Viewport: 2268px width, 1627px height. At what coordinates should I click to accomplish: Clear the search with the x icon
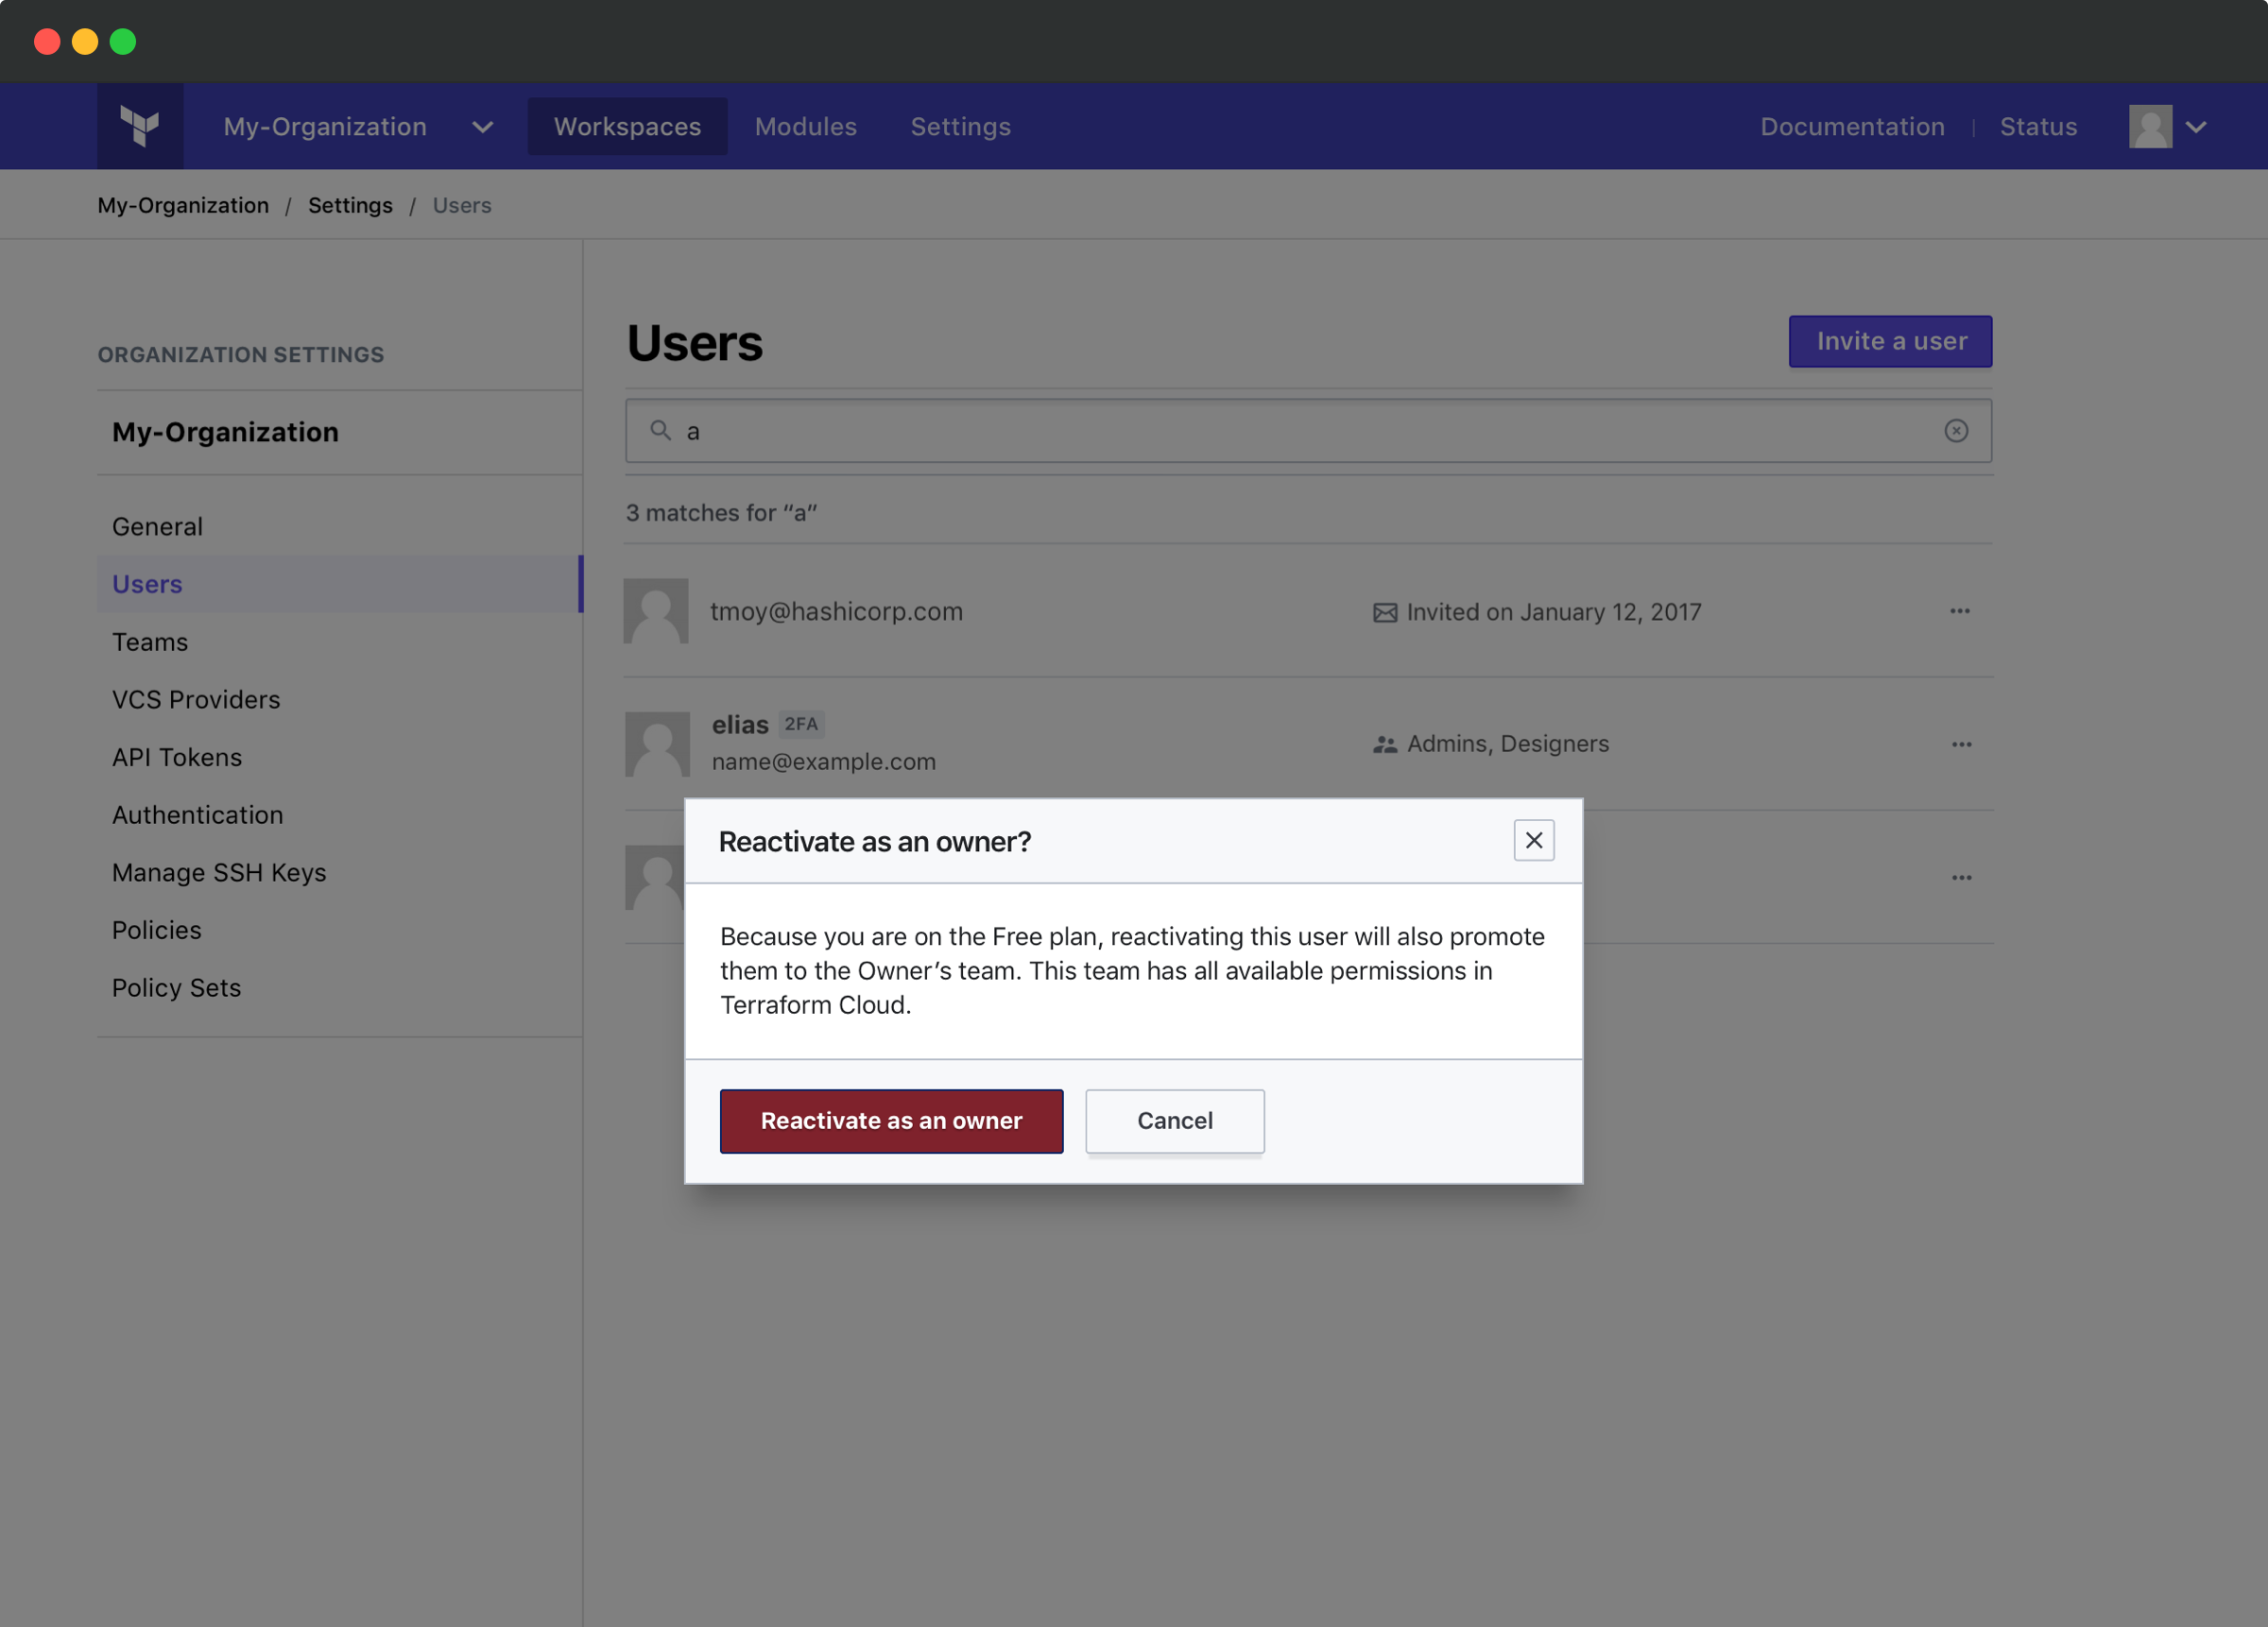click(x=1956, y=431)
